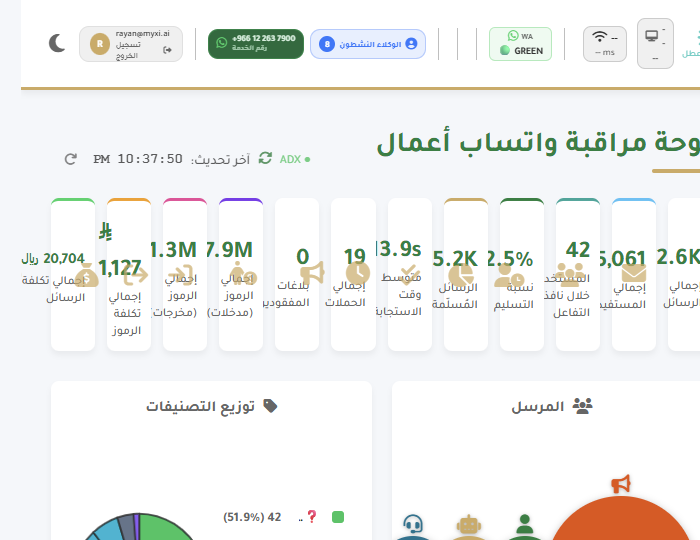Click WhatsApp icon in service number button
Image resolution: width=700 pixels, height=540 pixels.
point(221,43)
